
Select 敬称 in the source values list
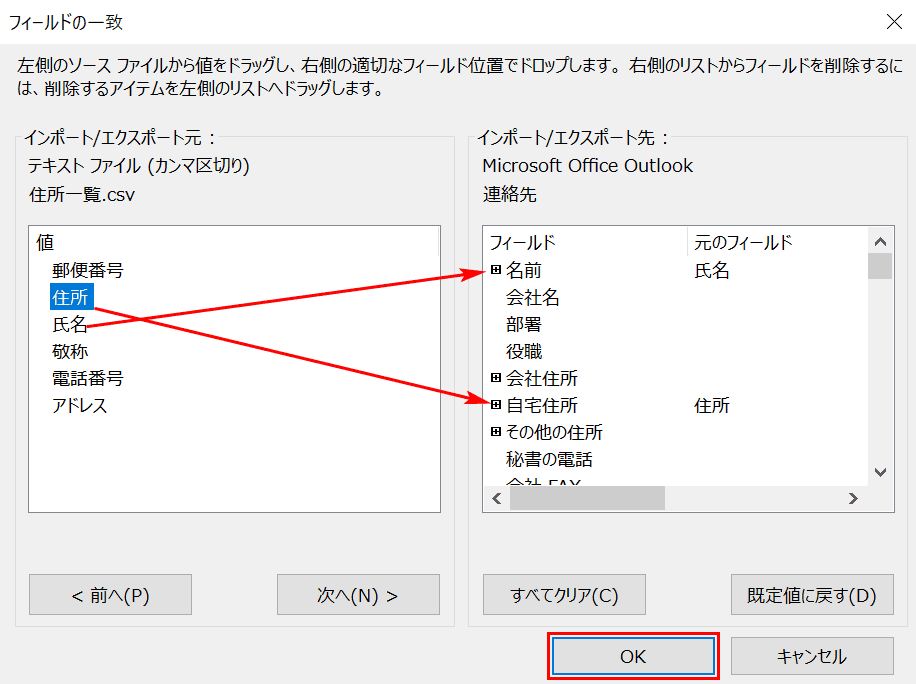(x=70, y=350)
